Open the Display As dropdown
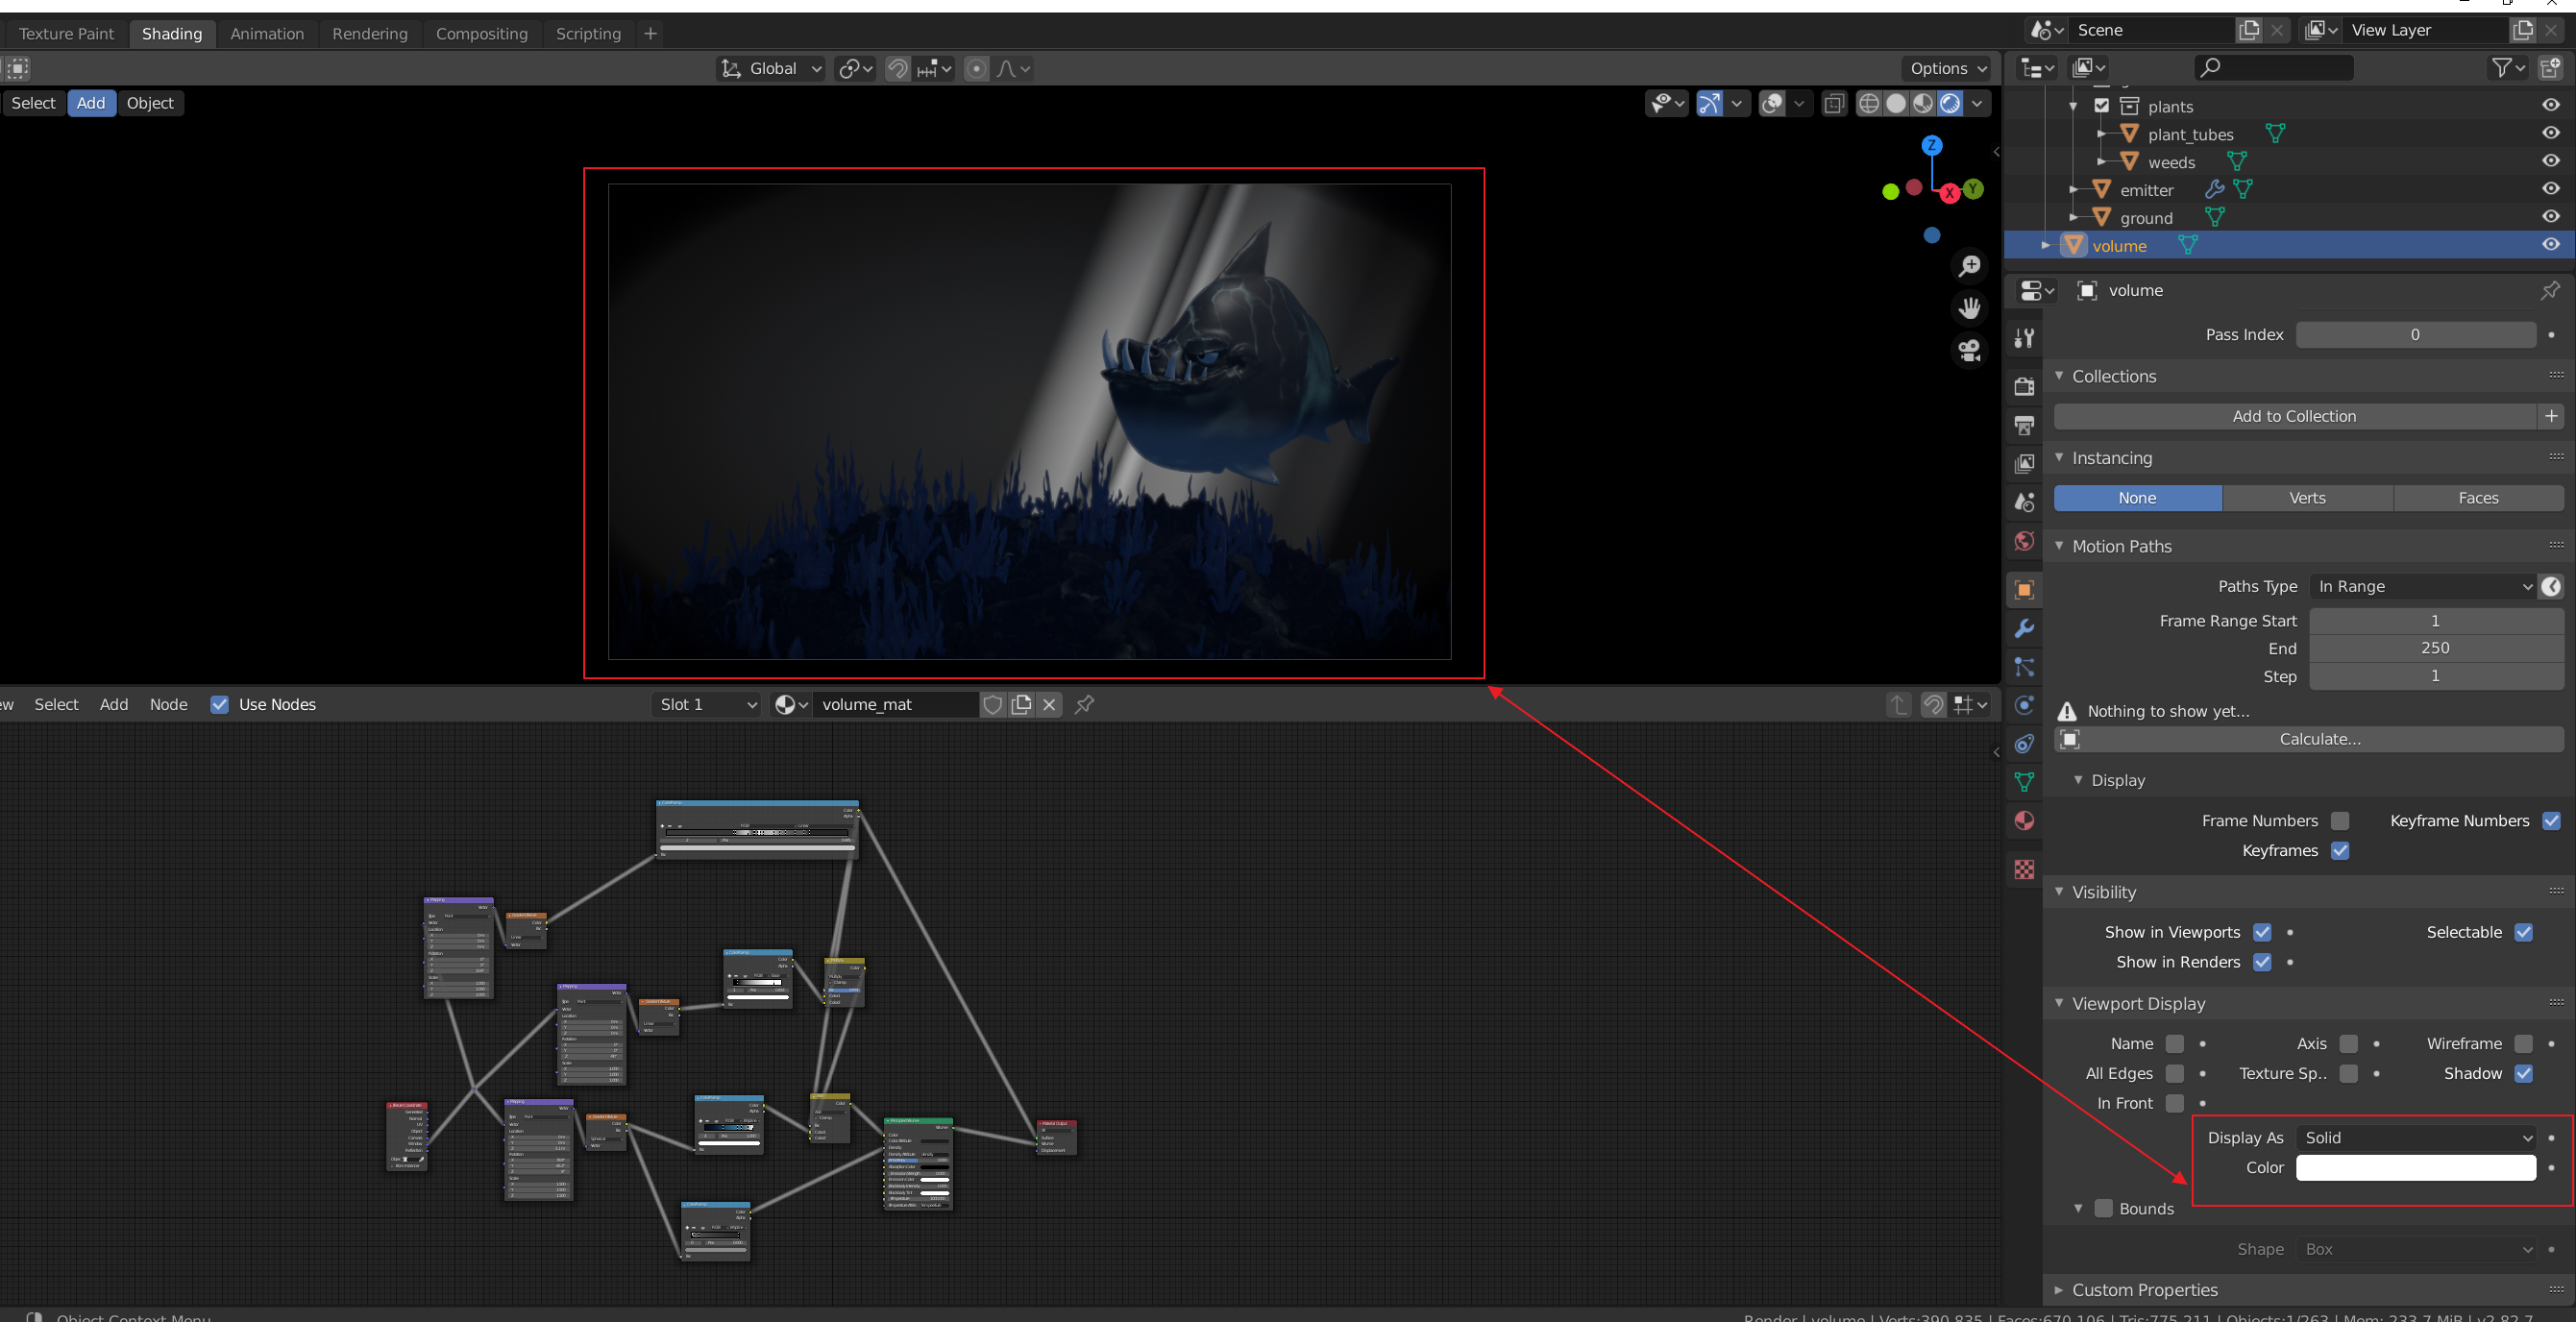Screen dimensions: 2576x1322 [x=2415, y=1137]
